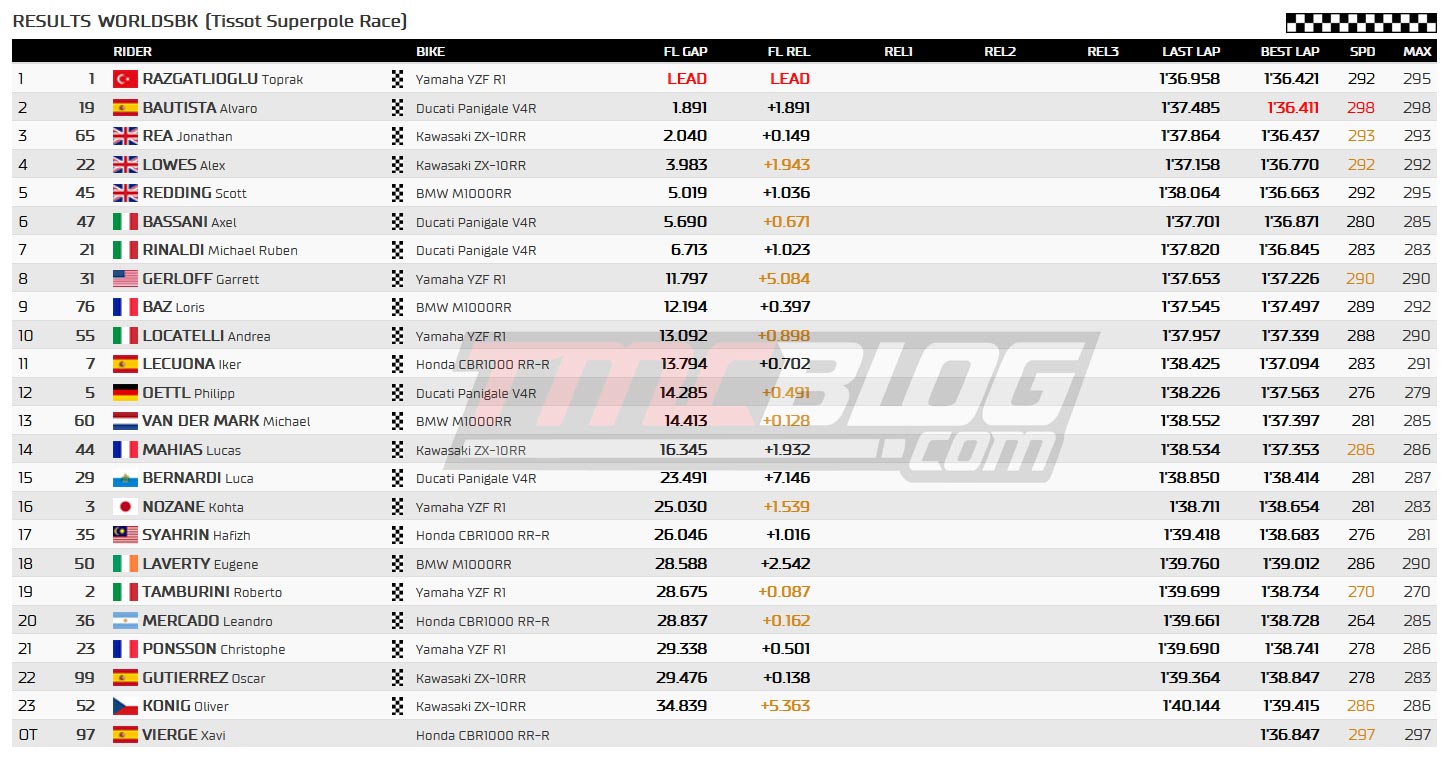Click the German flag next to OETTL
This screenshot has width=1452, height=760.
125,393
